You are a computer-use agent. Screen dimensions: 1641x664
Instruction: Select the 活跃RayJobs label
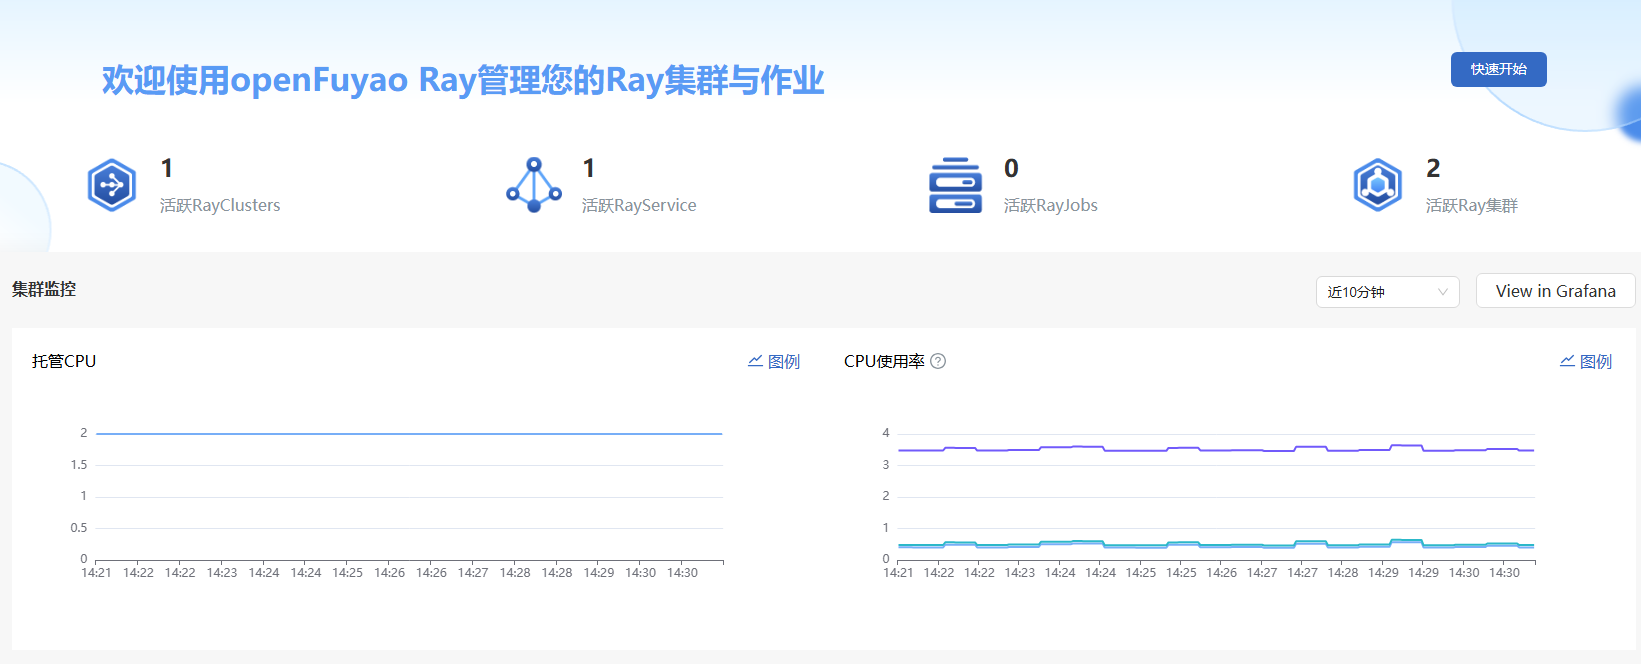pyautogui.click(x=1050, y=206)
